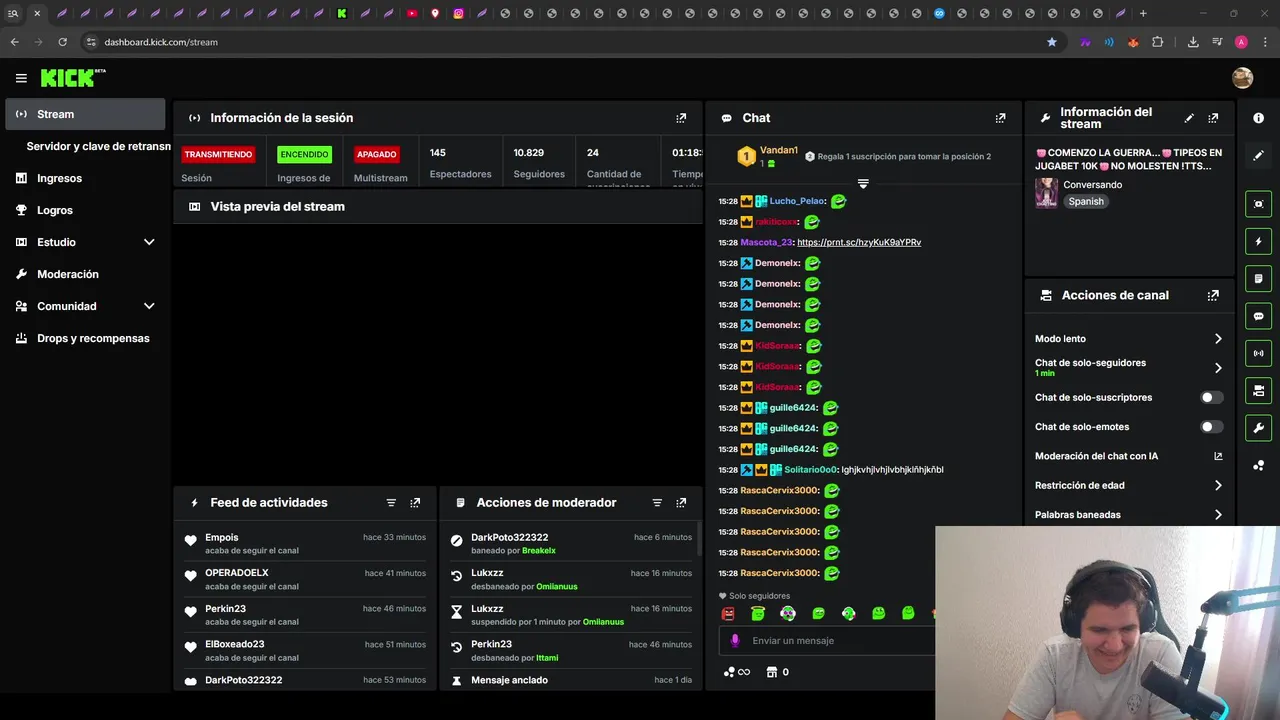Viewport: 1280px width, 720px height.
Task: Click username Lucho_Pelao in chat
Action: (797, 201)
